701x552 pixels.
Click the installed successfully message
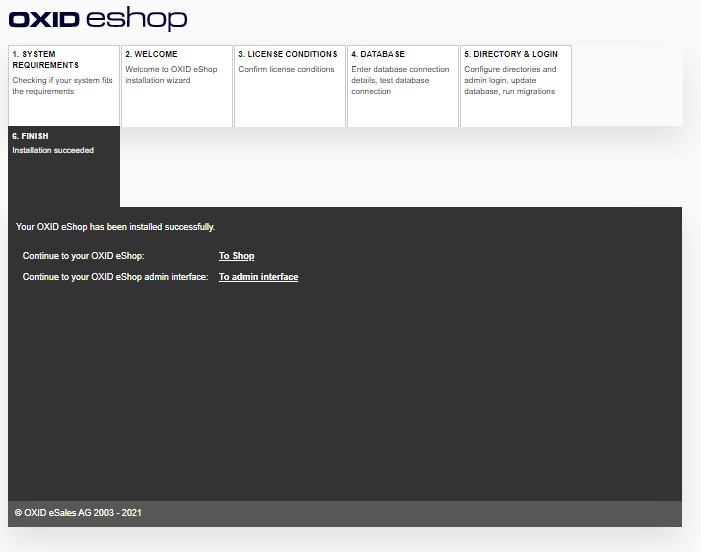pos(115,227)
